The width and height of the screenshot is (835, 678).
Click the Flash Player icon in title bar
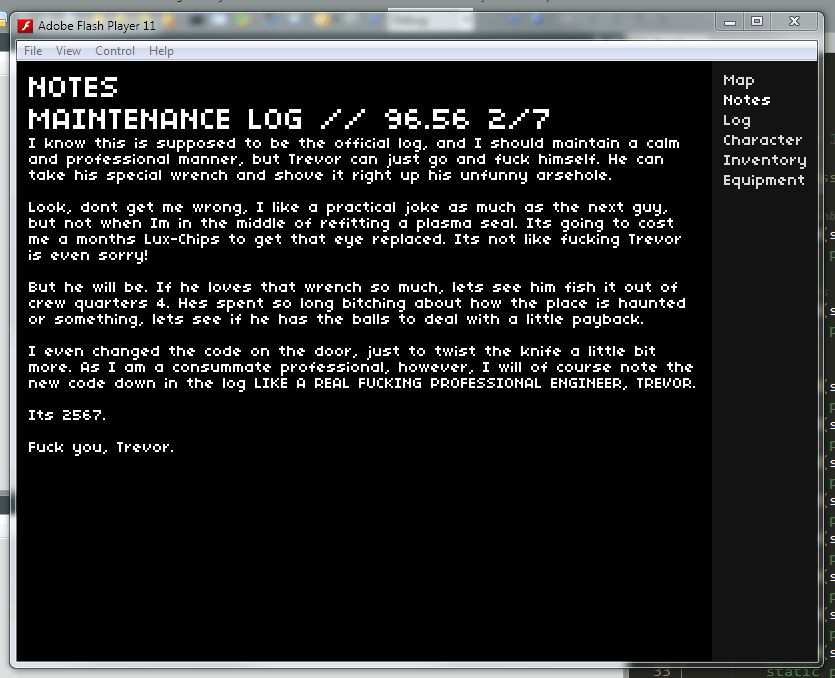point(25,25)
